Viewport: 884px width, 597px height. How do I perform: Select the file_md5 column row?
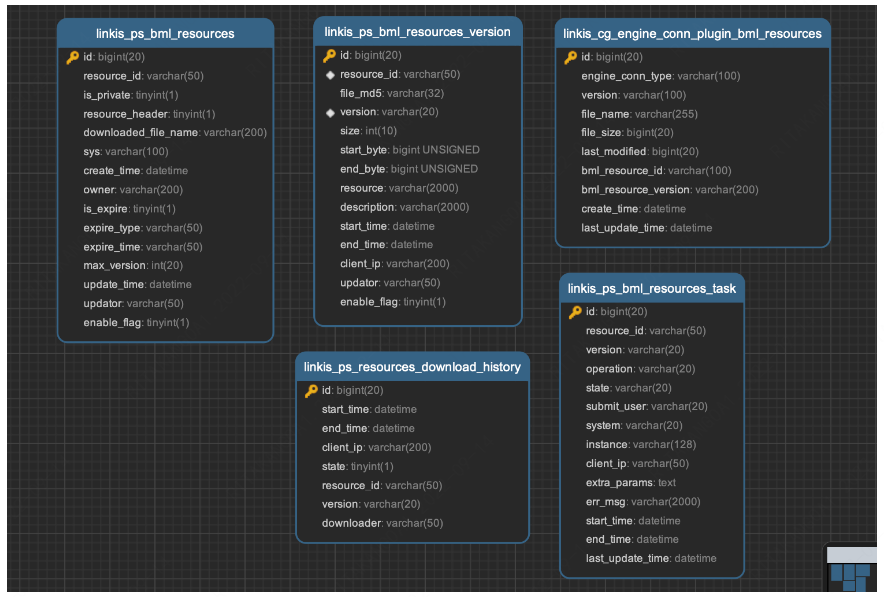pos(418,94)
